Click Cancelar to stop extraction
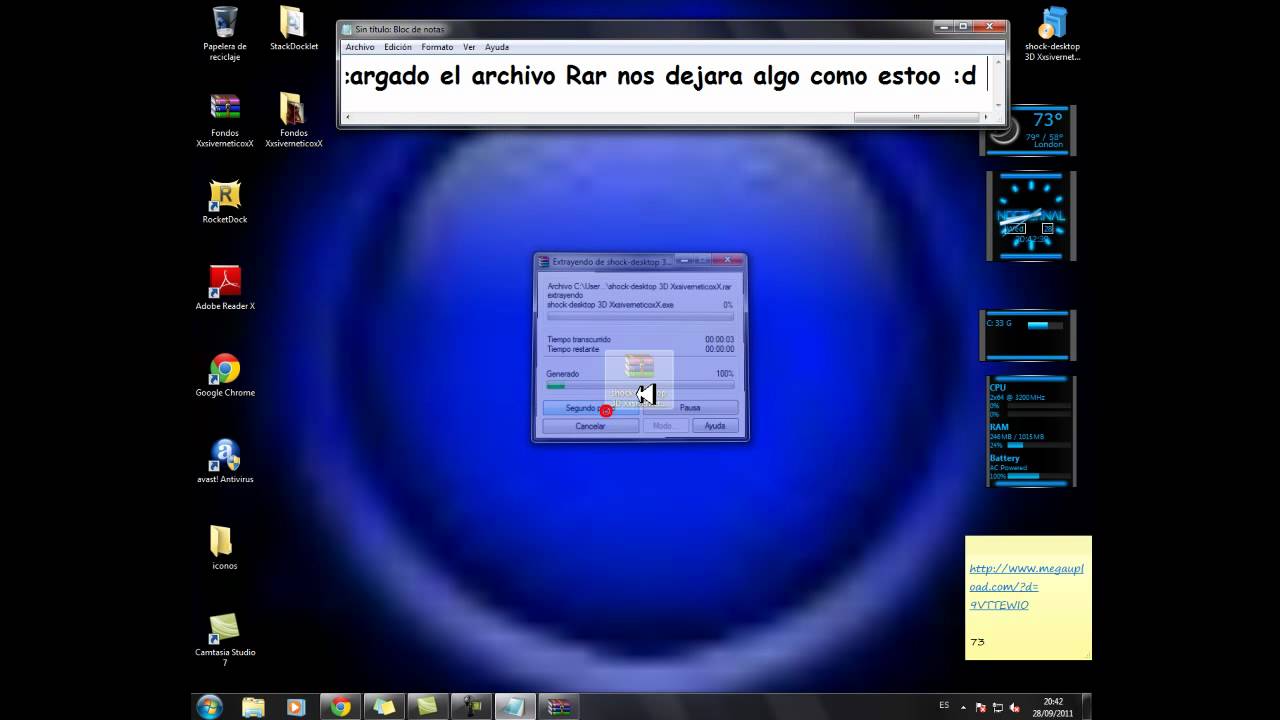The image size is (1280, 720). point(590,426)
